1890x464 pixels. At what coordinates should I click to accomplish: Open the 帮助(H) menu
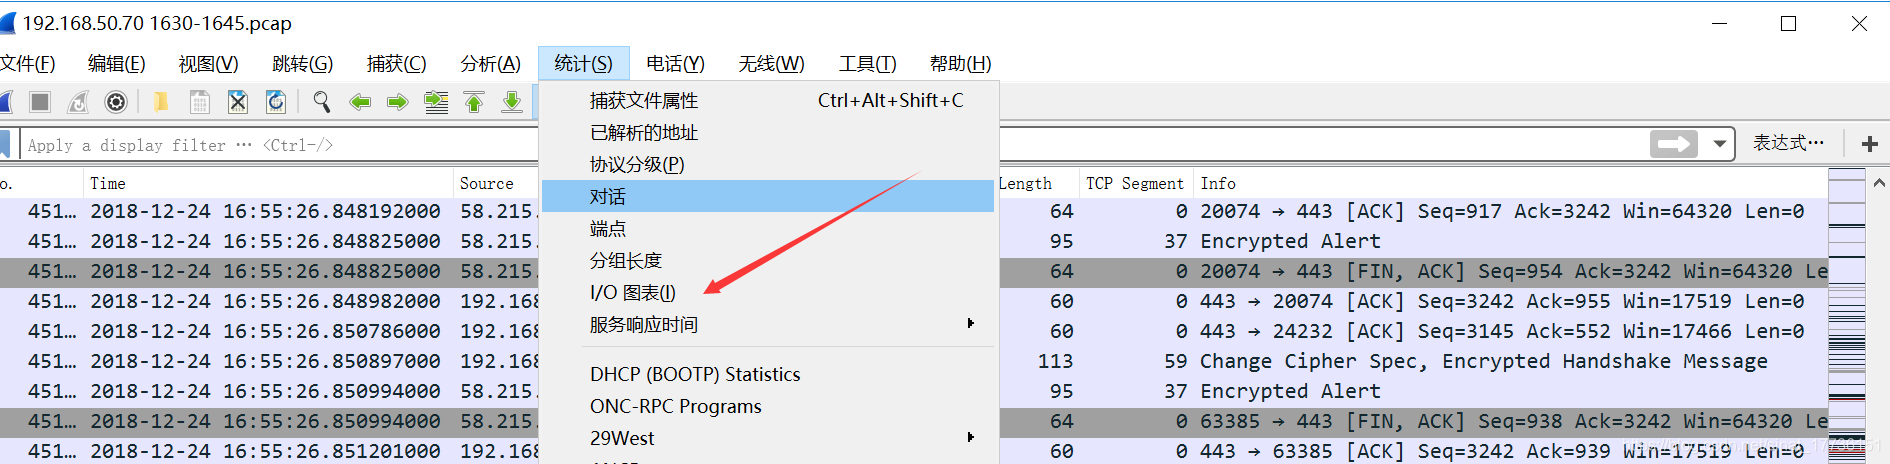pos(960,64)
